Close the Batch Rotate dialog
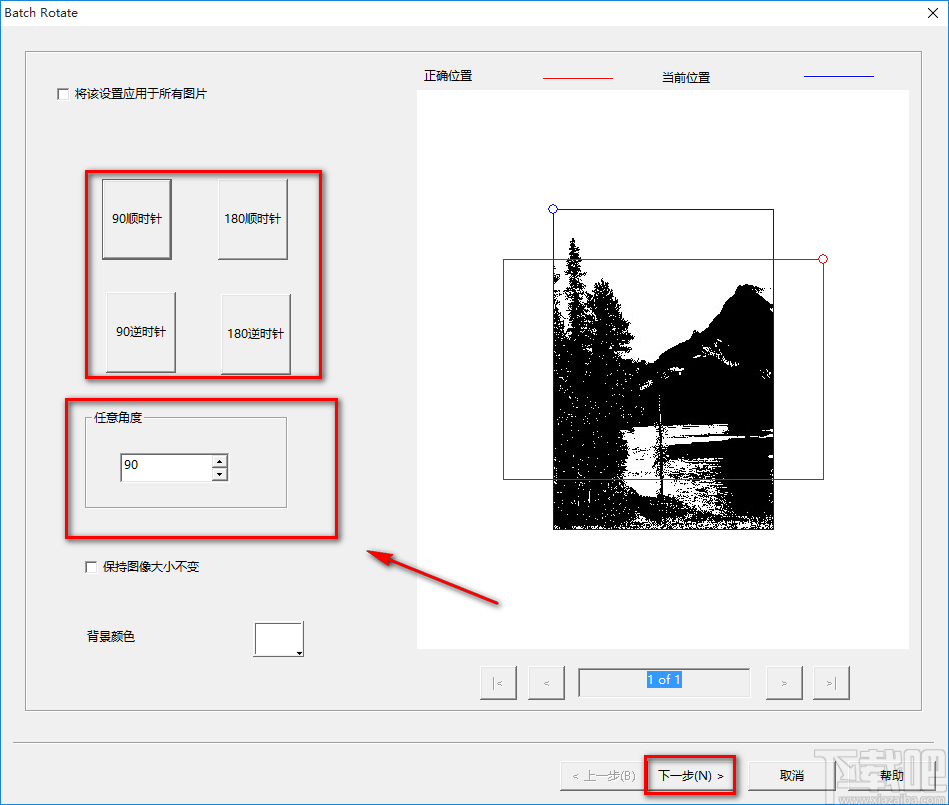 [x=933, y=13]
